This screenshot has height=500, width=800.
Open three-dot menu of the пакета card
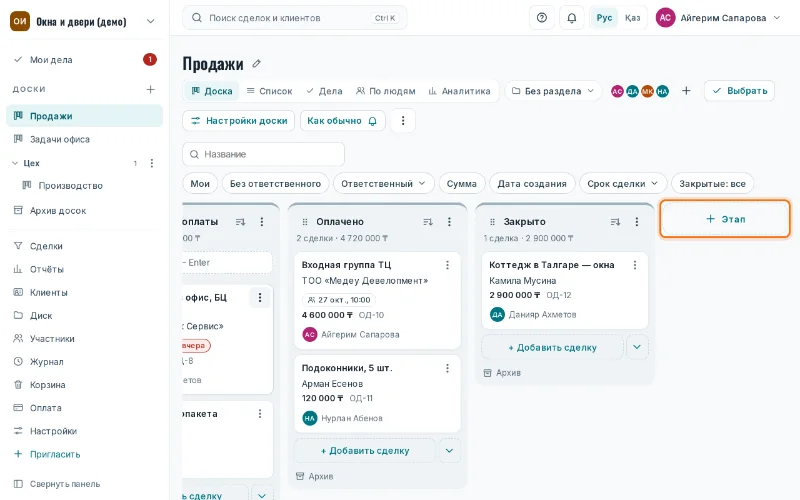pyautogui.click(x=260, y=414)
